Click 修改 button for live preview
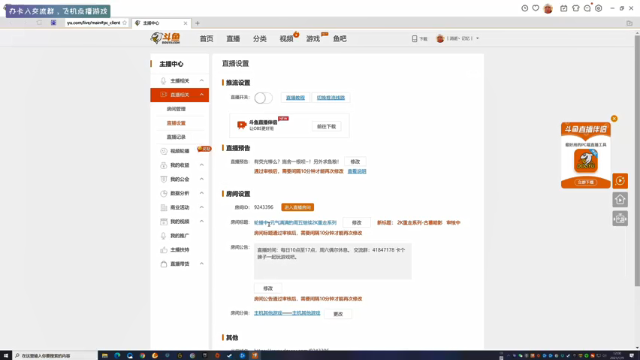 tap(355, 162)
